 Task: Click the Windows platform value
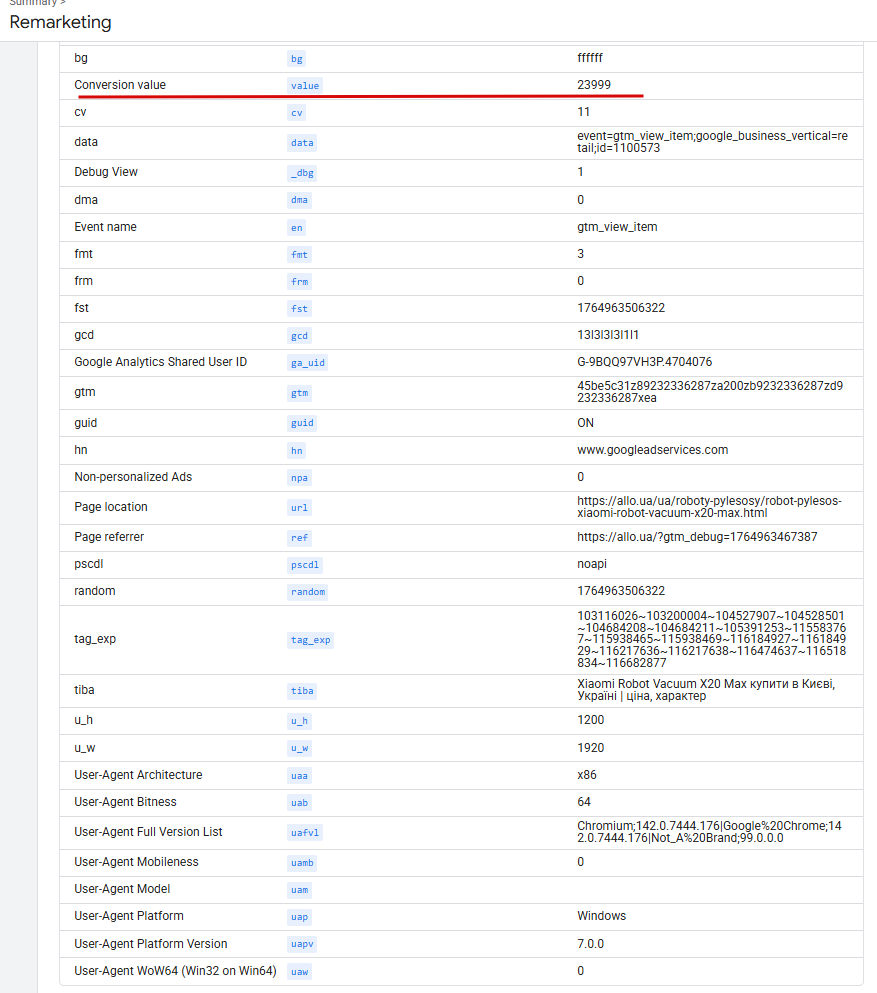pyautogui.click(x=601, y=916)
